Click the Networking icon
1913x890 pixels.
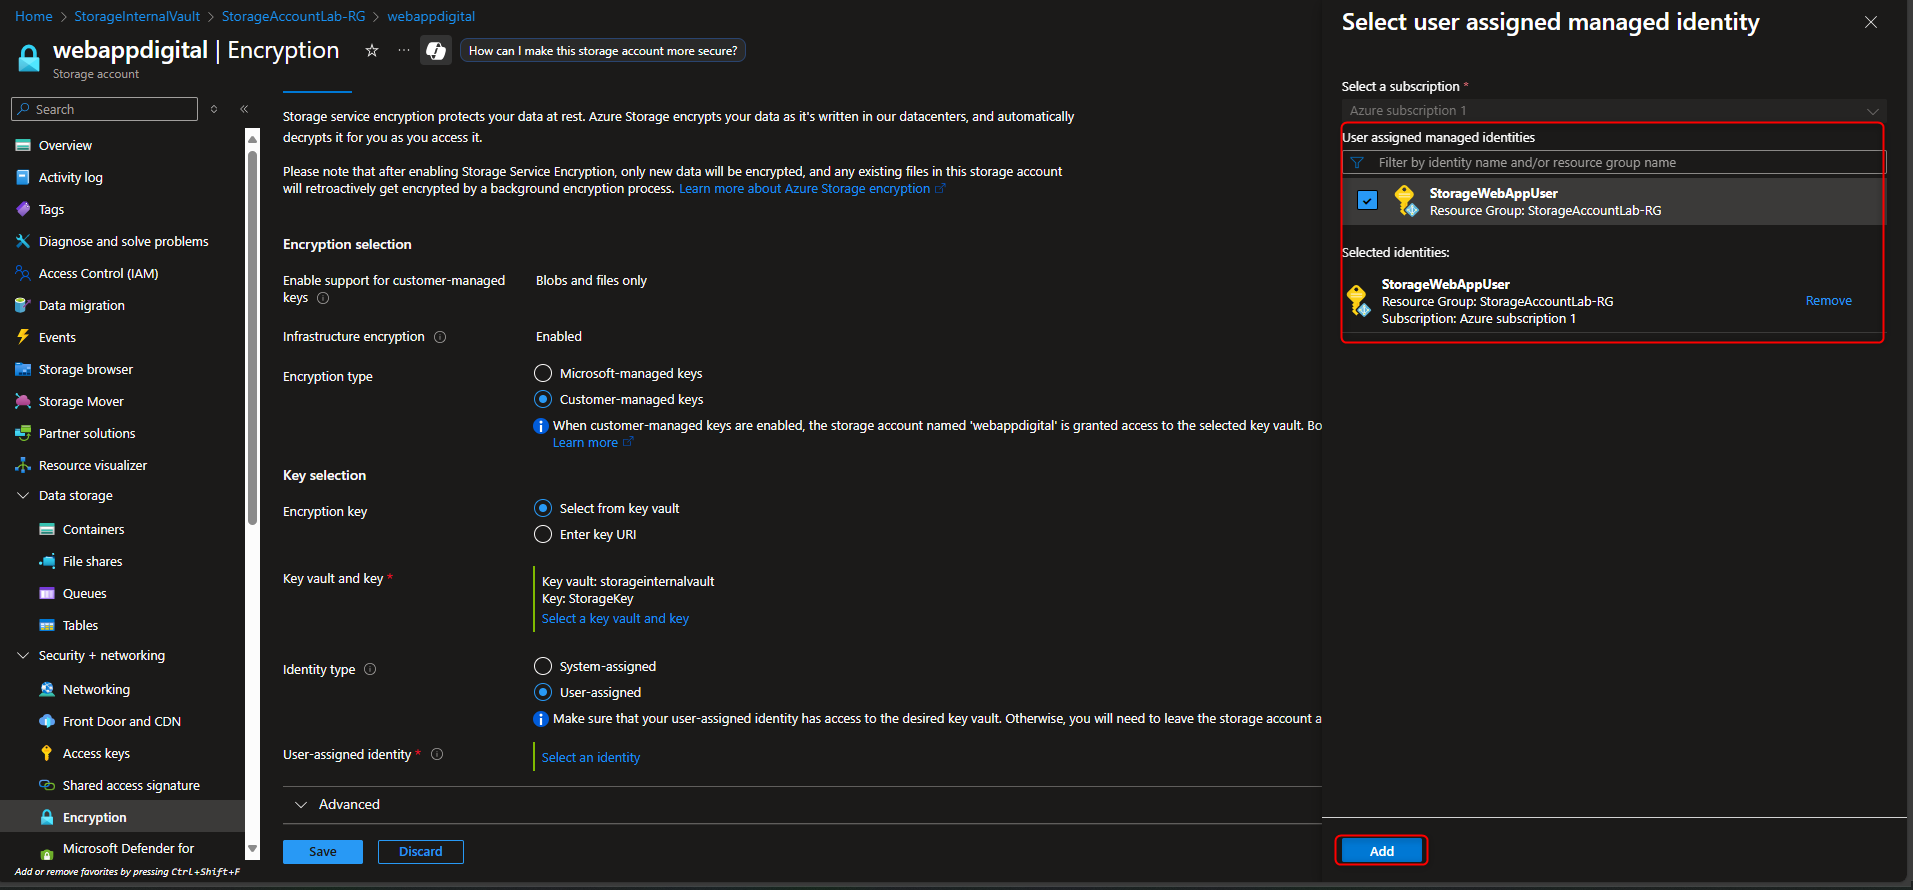(47, 689)
